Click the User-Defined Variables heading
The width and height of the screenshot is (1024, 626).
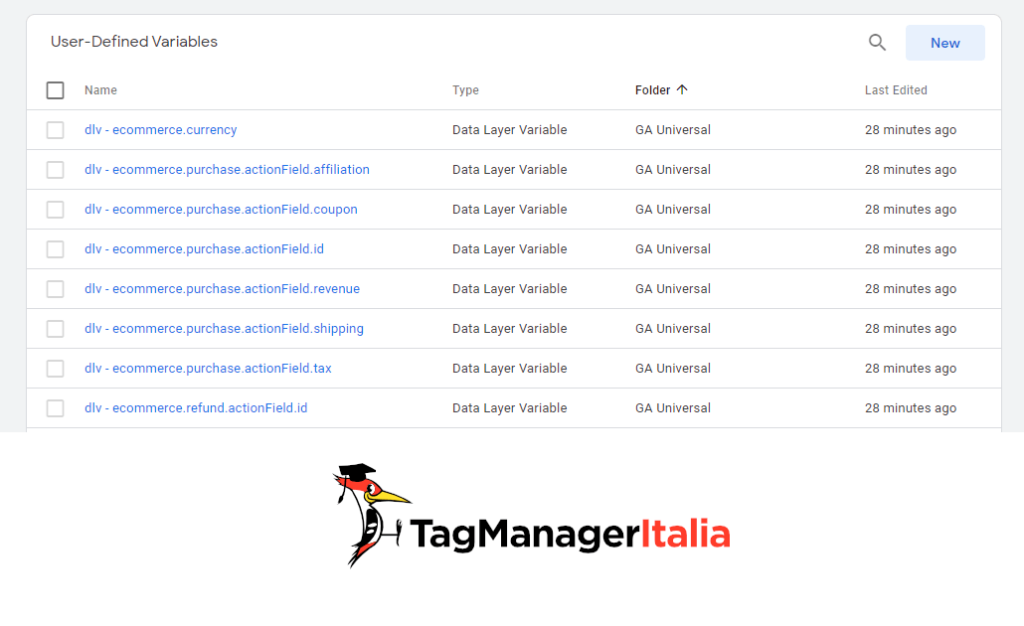(x=134, y=42)
